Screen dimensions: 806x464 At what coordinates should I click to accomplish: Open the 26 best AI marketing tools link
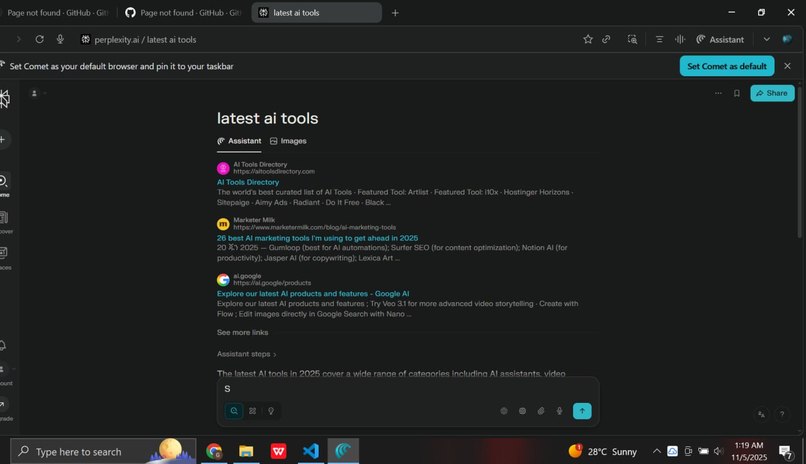pos(317,238)
